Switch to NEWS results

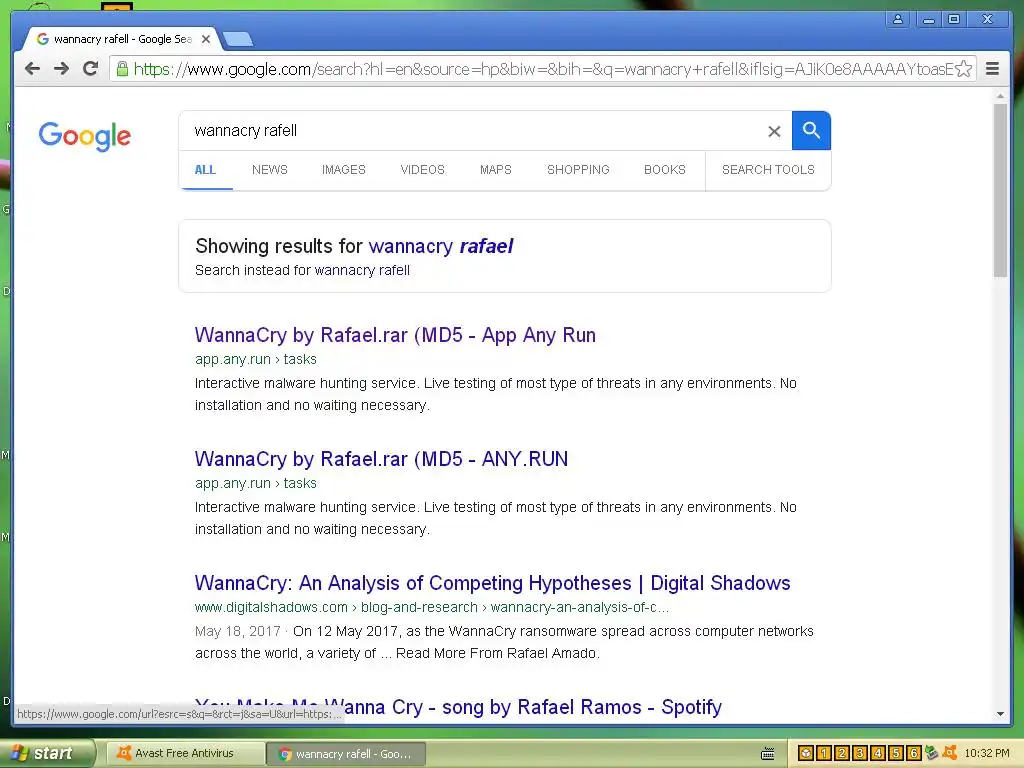pyautogui.click(x=270, y=170)
